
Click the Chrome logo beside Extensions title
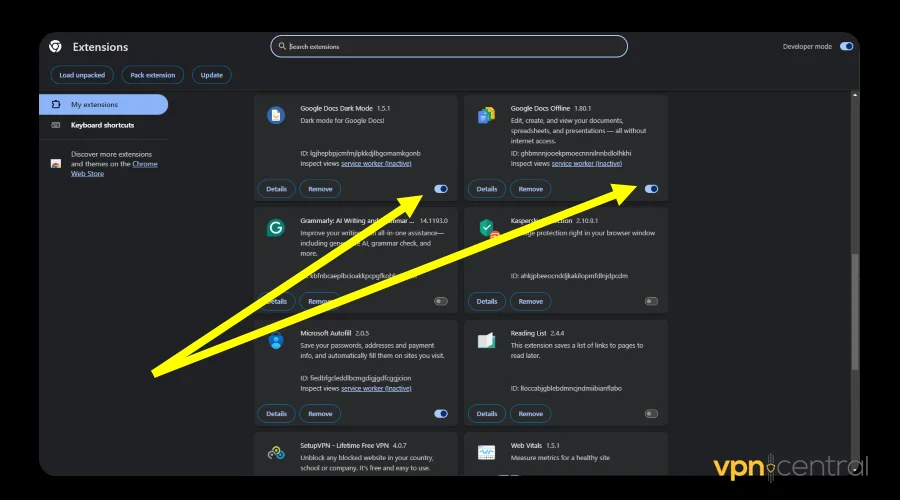point(56,47)
